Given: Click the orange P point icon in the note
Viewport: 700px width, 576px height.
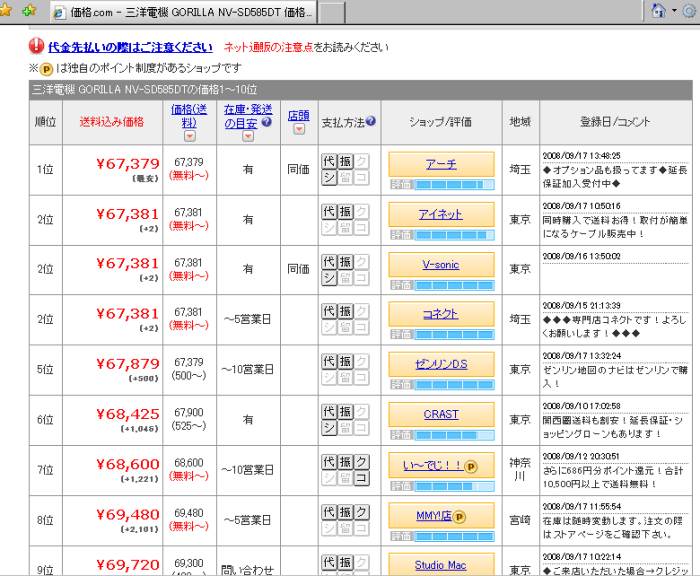Looking at the screenshot, I should click(x=46, y=69).
